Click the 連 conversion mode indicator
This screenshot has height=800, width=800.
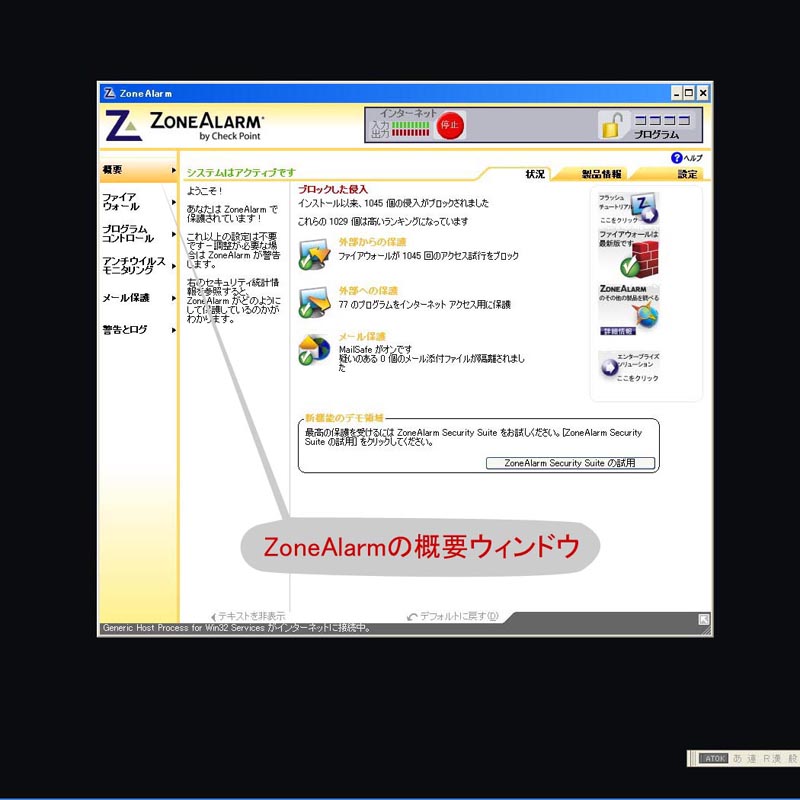tap(752, 759)
